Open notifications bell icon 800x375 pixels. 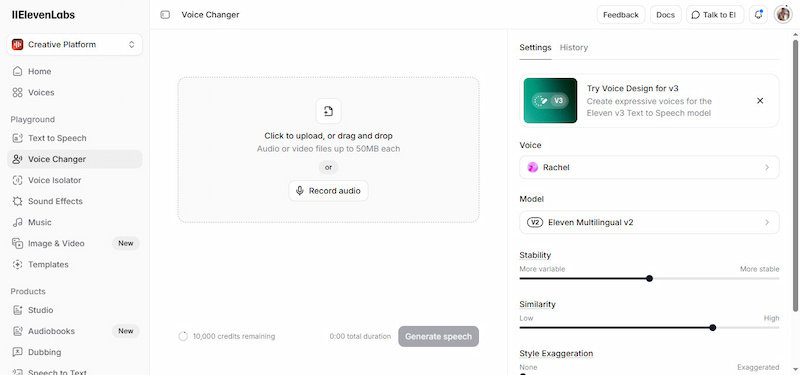758,15
